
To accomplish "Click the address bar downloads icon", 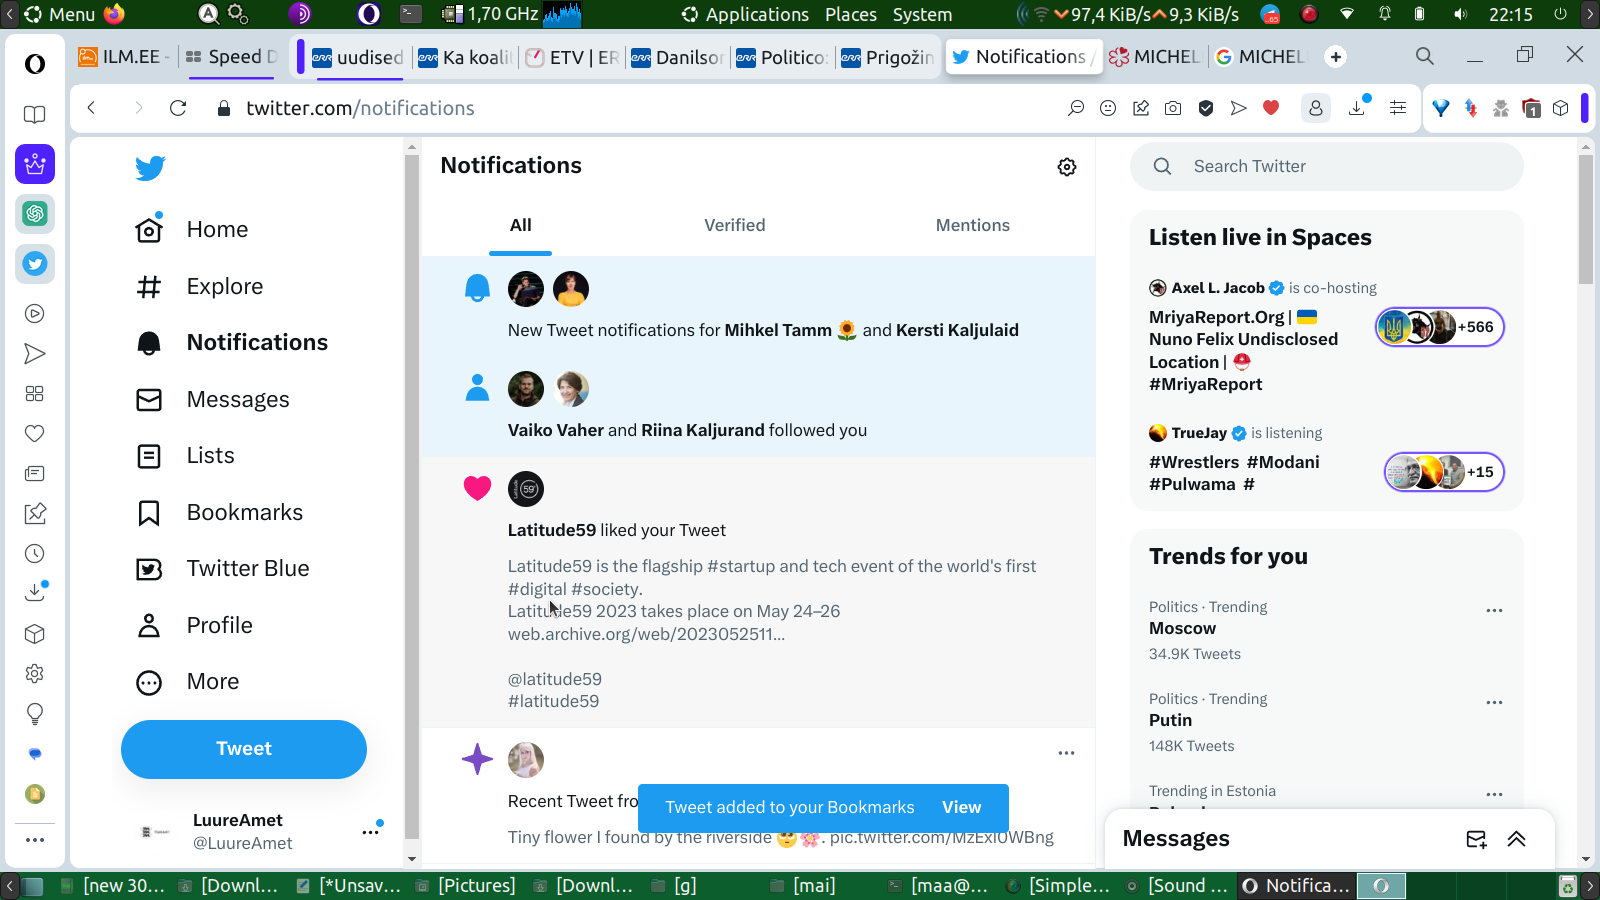I will (1358, 107).
